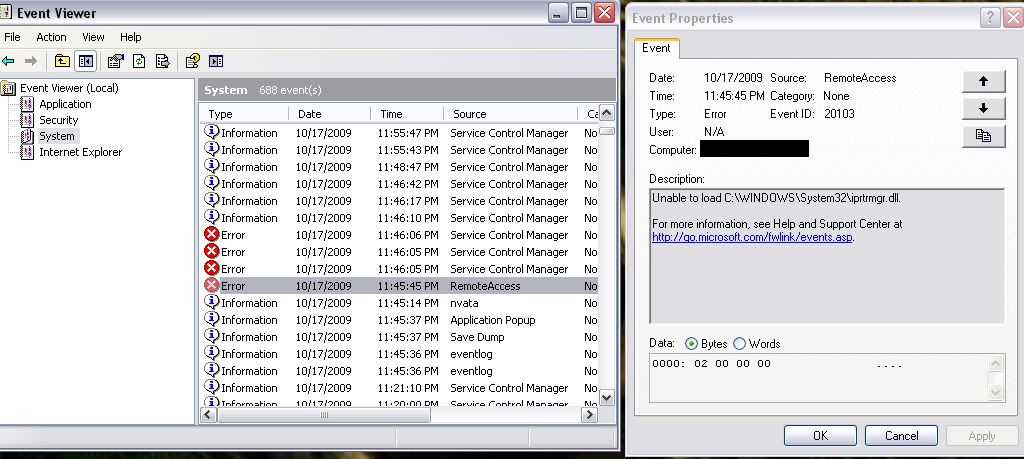Sort by the Date column header

329,114
